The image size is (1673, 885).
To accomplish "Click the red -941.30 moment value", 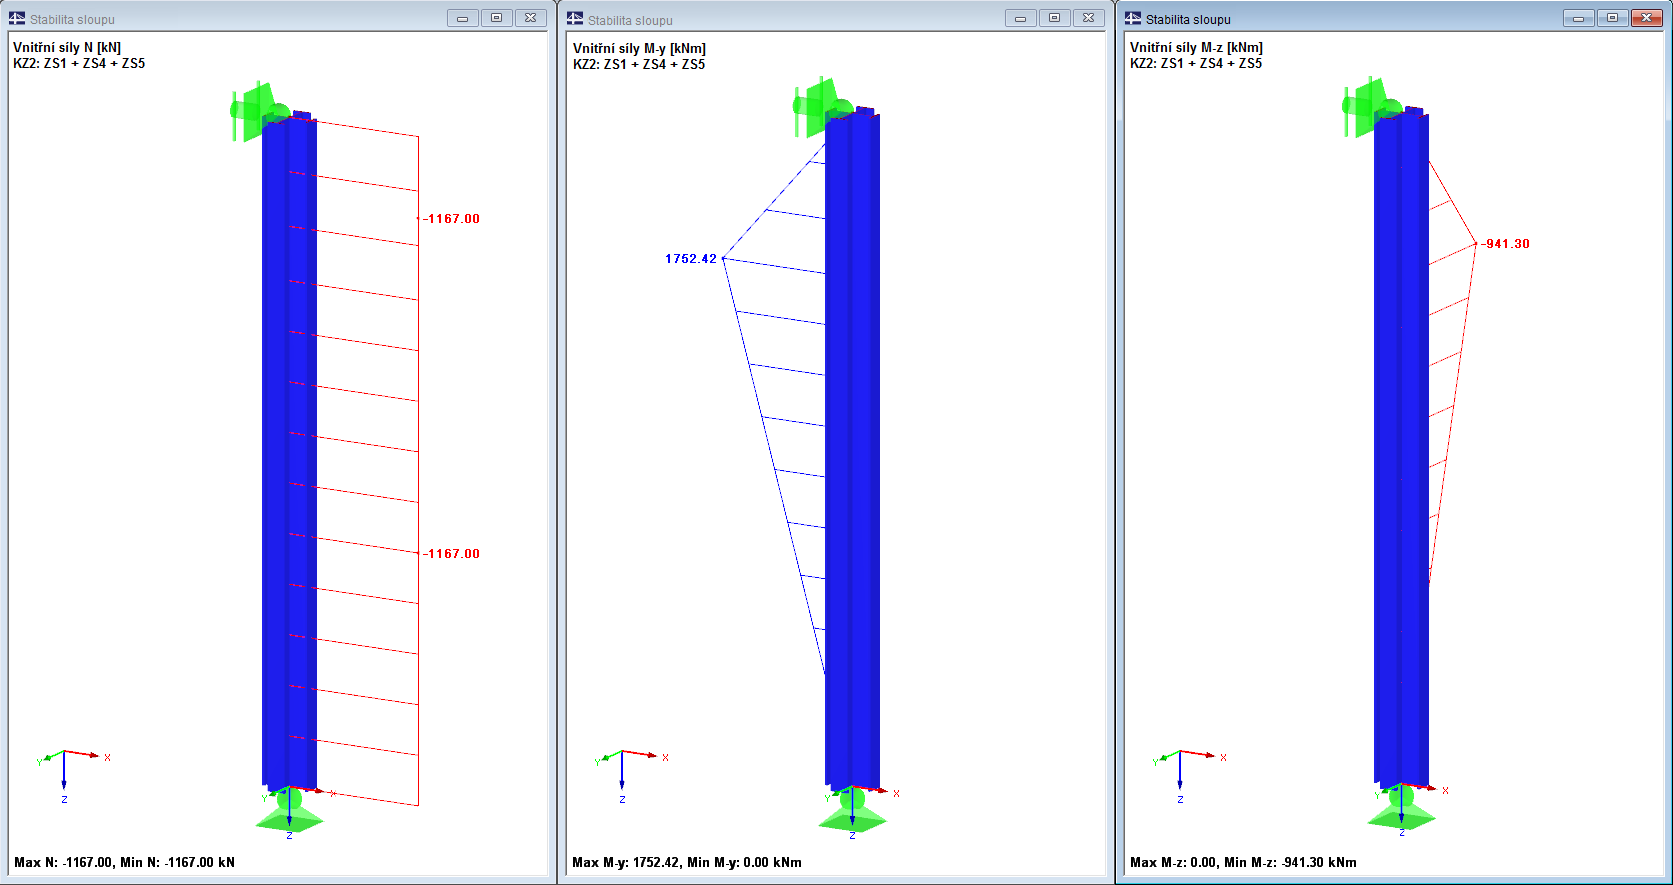I will coord(1506,244).
